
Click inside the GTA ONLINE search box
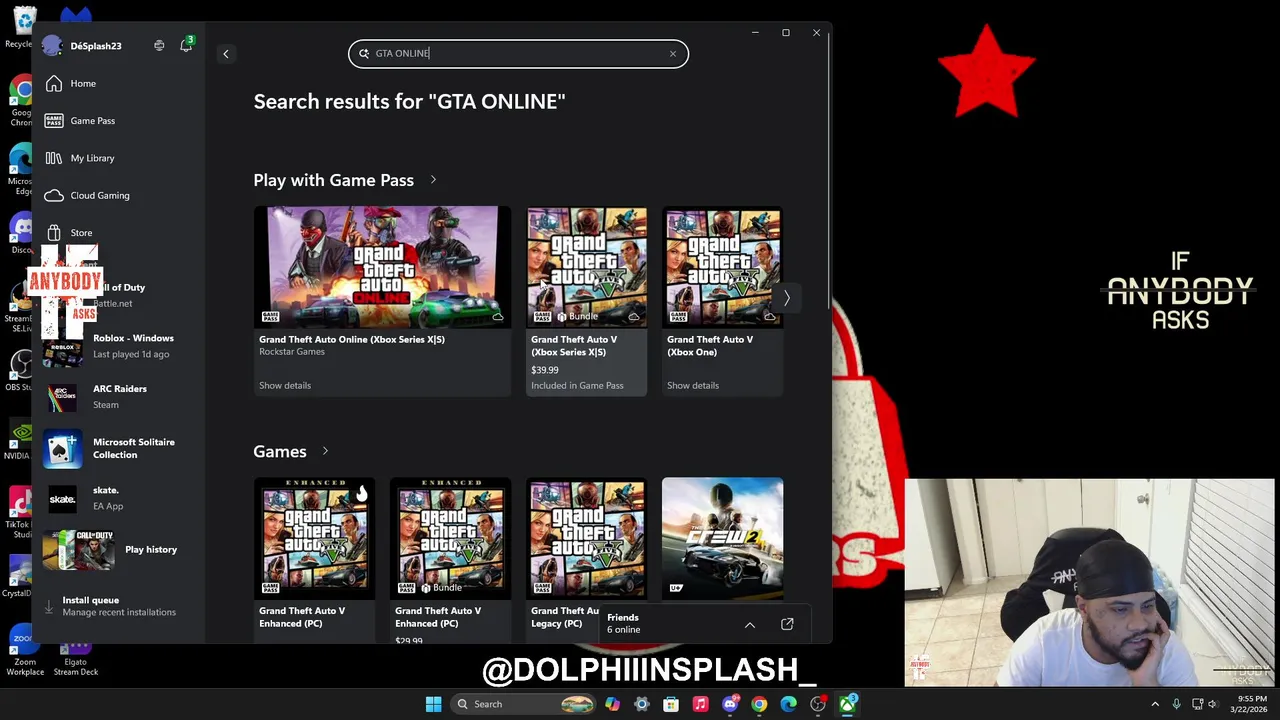pos(518,54)
